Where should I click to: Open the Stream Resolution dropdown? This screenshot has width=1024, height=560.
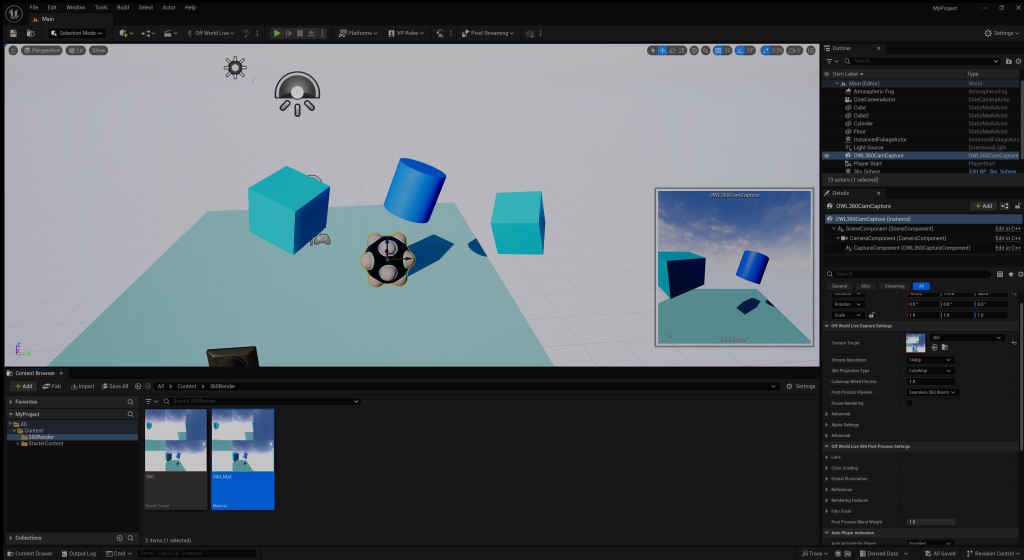coord(930,360)
